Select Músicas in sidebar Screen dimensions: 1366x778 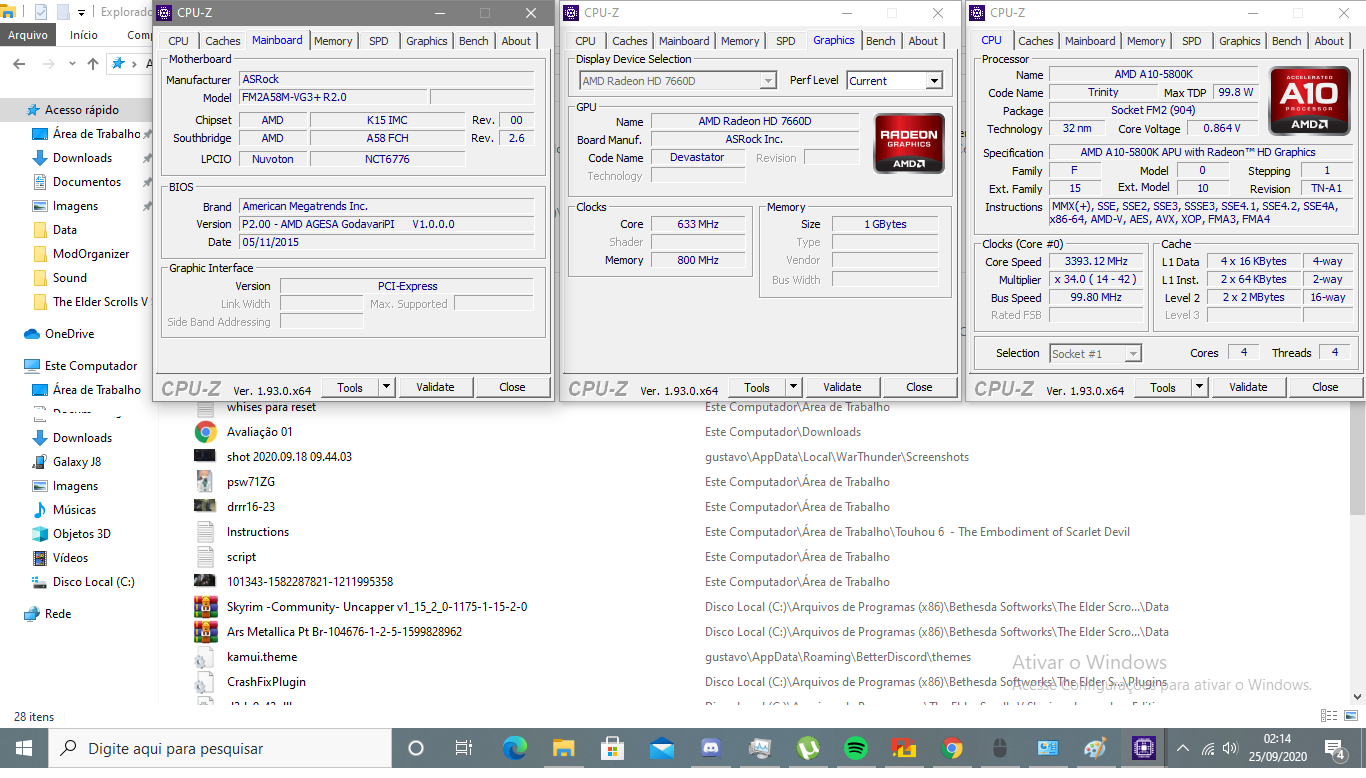pos(75,510)
